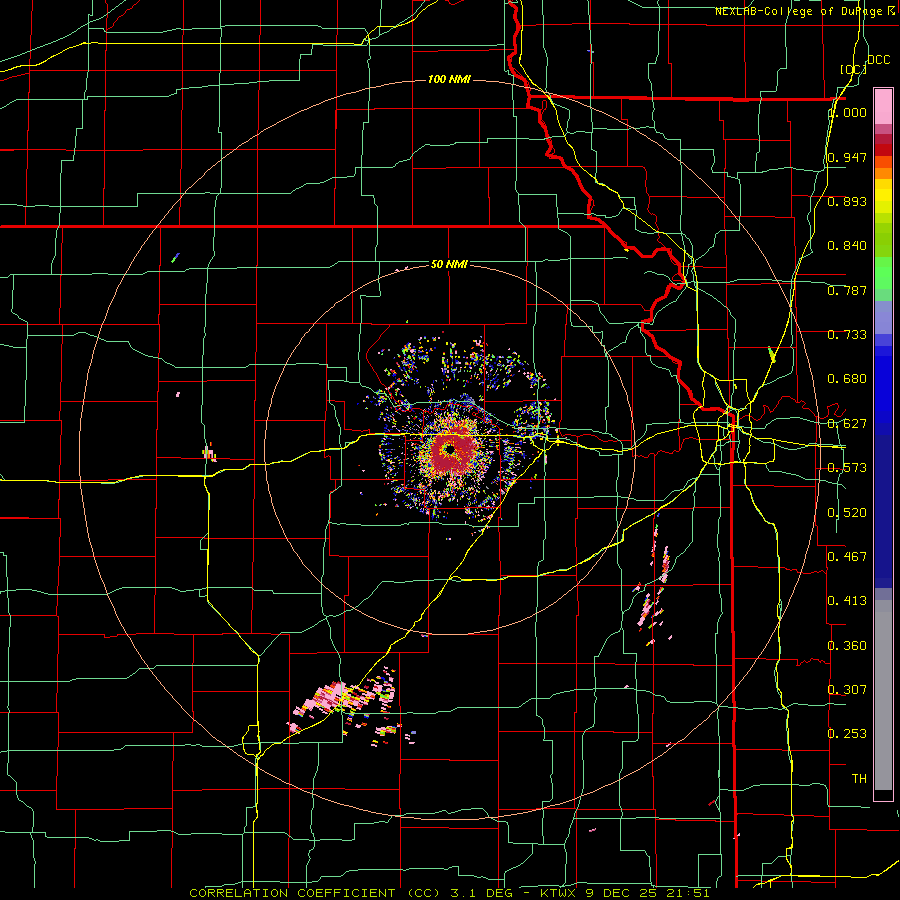Click the 0.680 scale value
Screen dimensions: 900x900
847,379
